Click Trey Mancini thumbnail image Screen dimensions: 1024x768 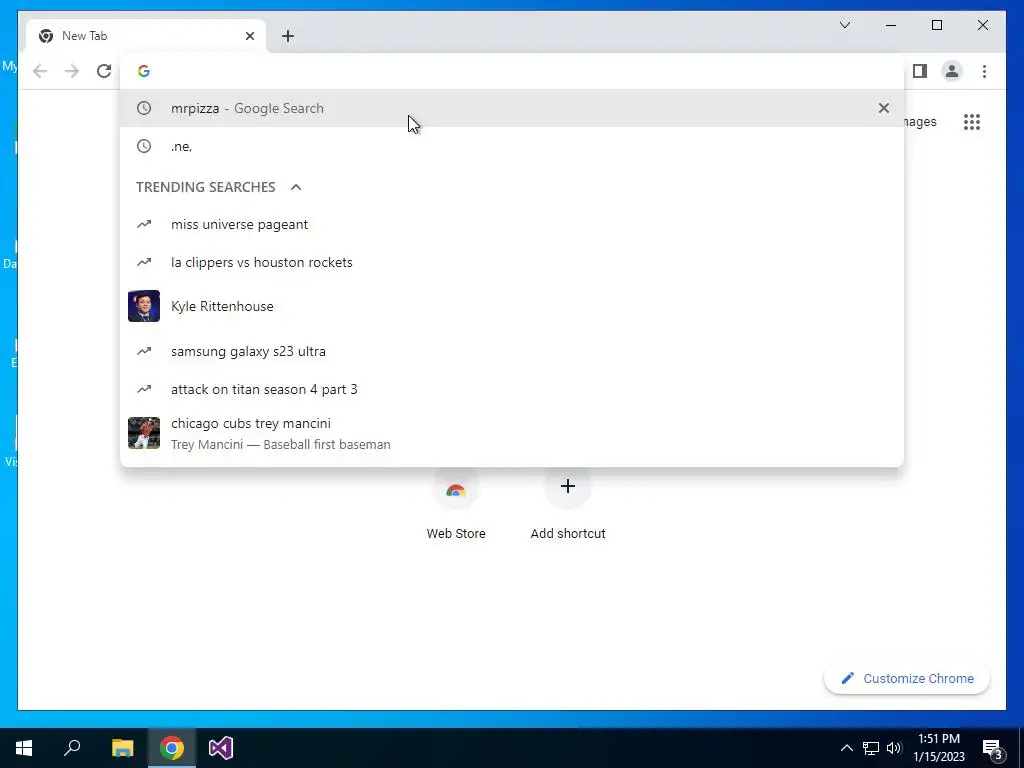[144, 433]
